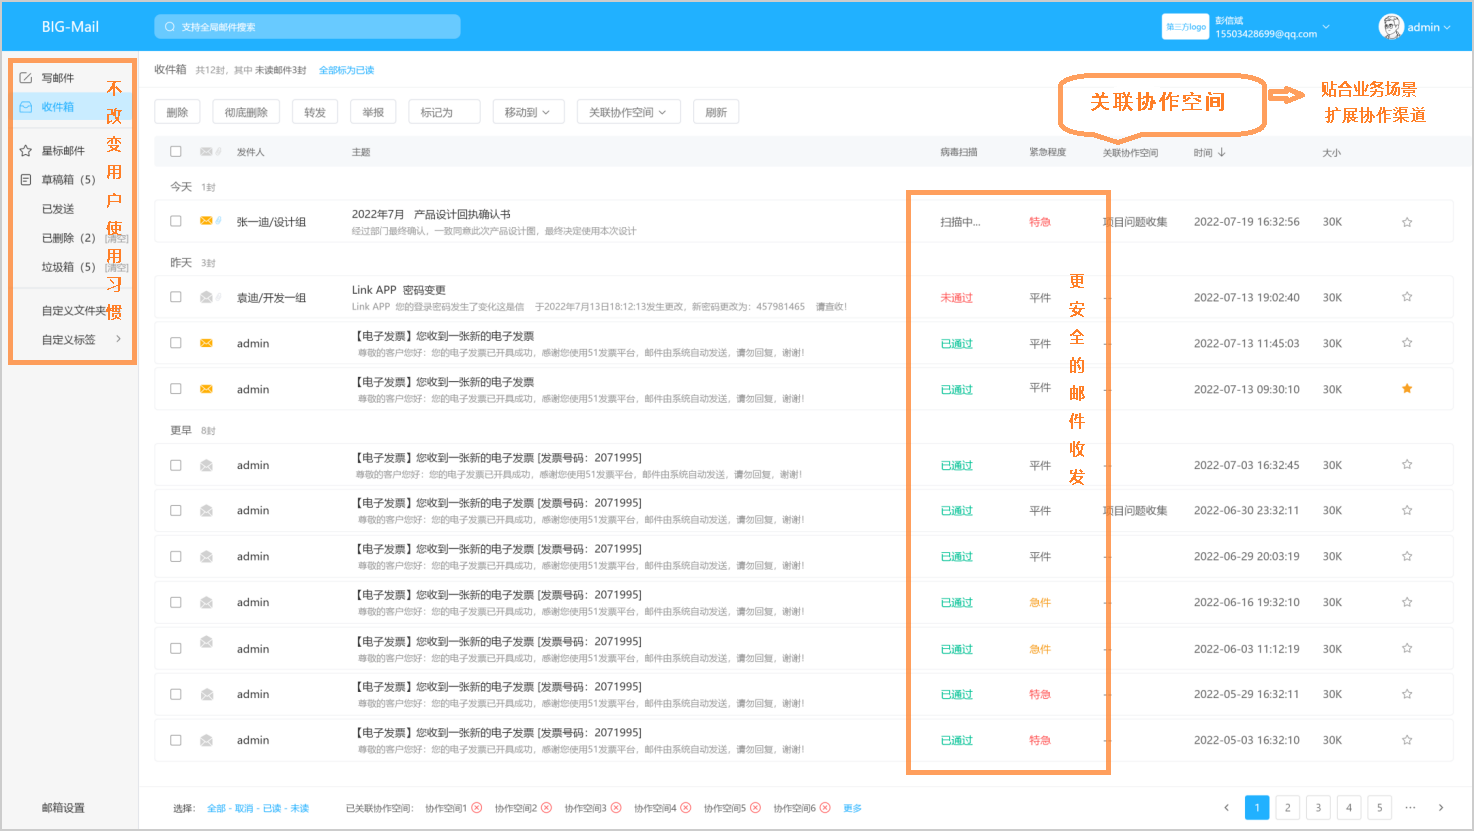This screenshot has width=1474, height=831.
Task: Select checkbox for Link APP 密码变更 email
Action: (x=176, y=297)
